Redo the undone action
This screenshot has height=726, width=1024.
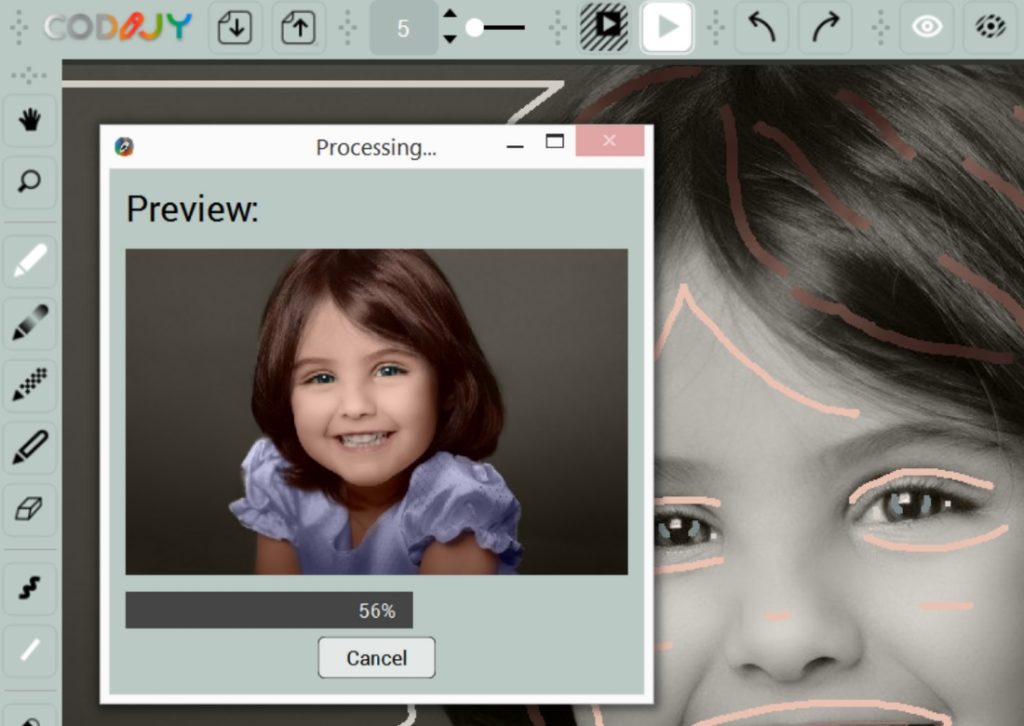tap(823, 27)
